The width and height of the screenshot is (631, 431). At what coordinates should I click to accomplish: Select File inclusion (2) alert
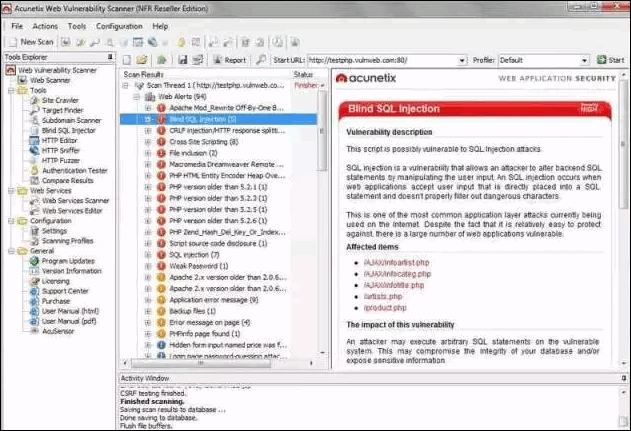click(193, 153)
